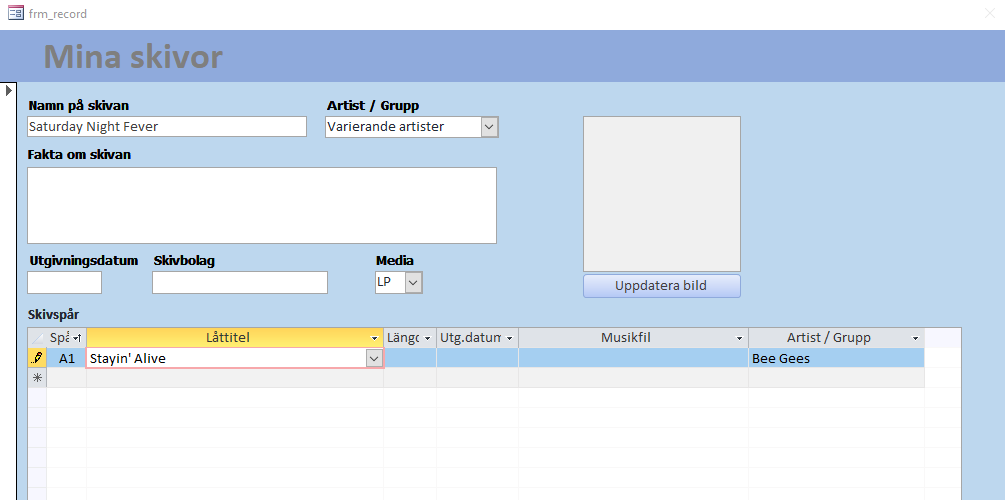
Task: Click the empty Längd cell of row A1
Action: pyautogui.click(x=410, y=358)
